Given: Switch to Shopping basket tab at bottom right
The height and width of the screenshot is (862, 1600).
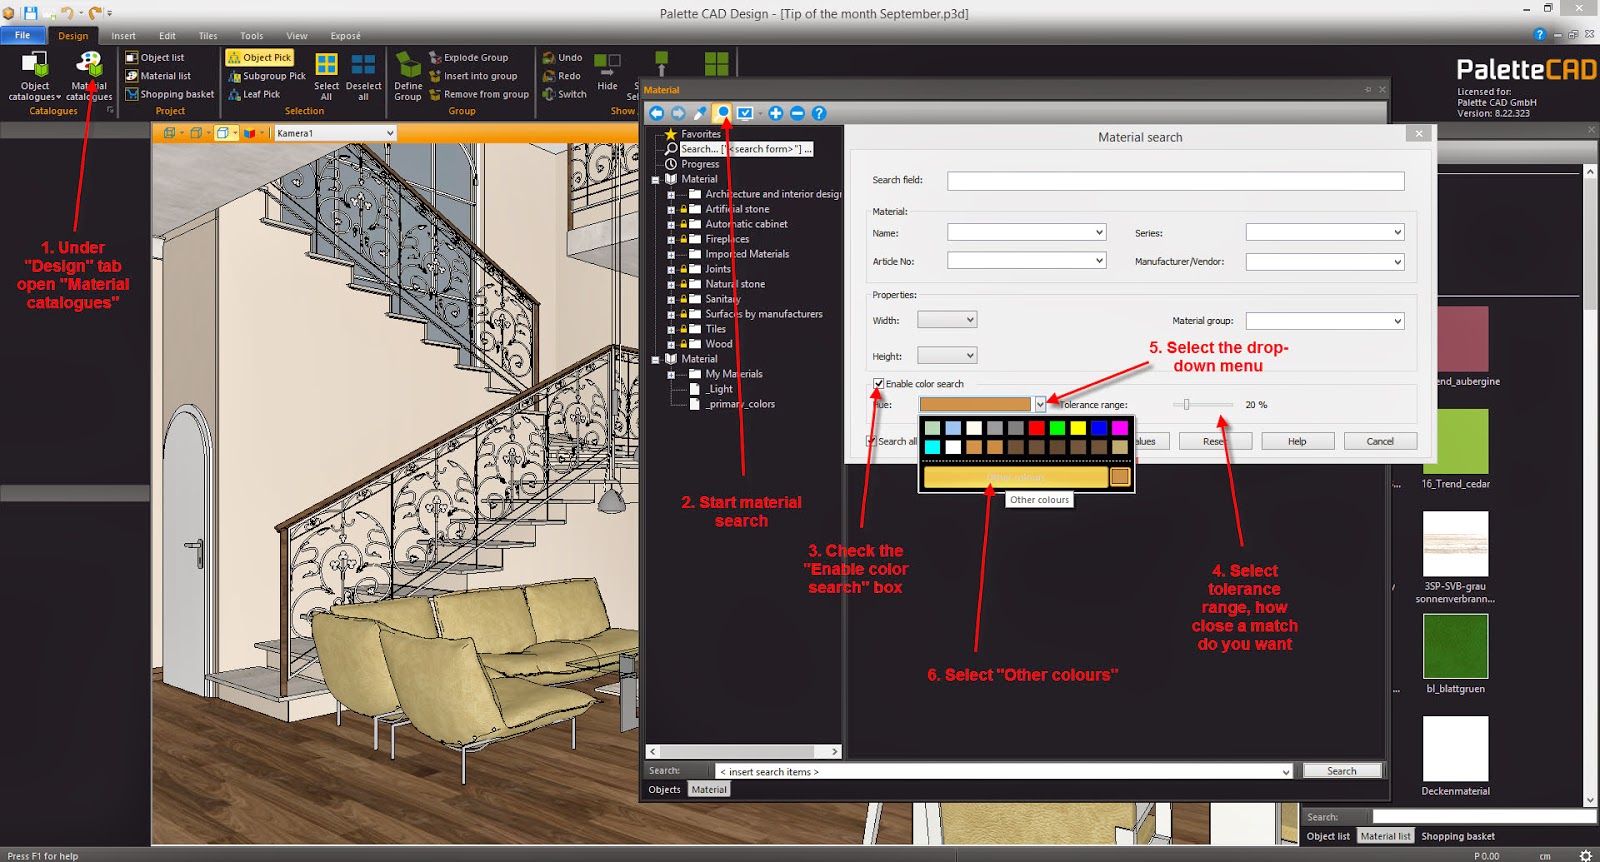Looking at the screenshot, I should 1458,836.
